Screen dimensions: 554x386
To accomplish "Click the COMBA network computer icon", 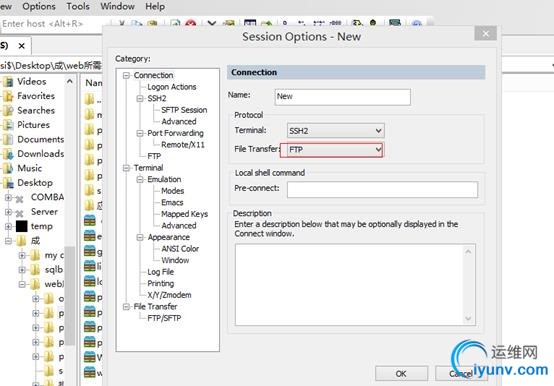I will pyautogui.click(x=20, y=198).
